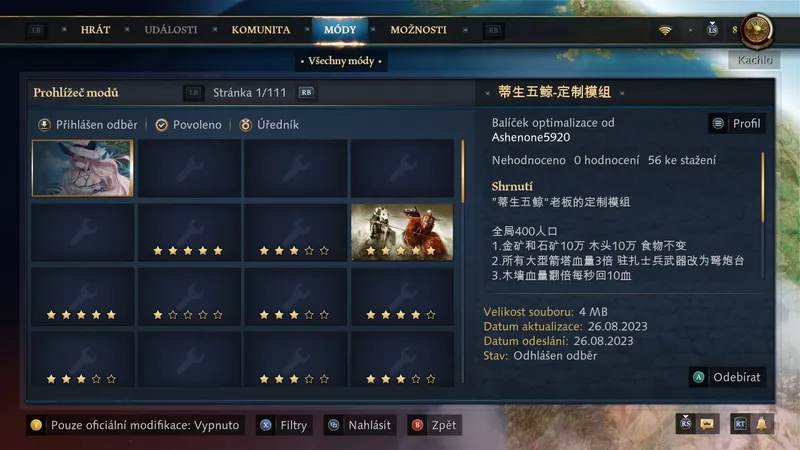Open the Filtry filter options

[285, 425]
